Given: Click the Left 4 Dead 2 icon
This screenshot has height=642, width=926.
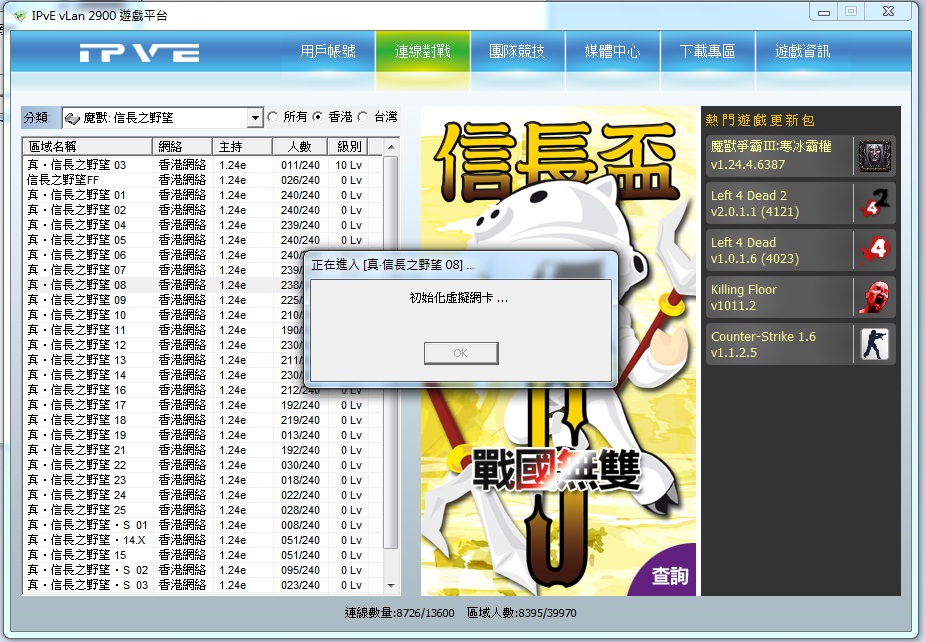Looking at the screenshot, I should [874, 203].
